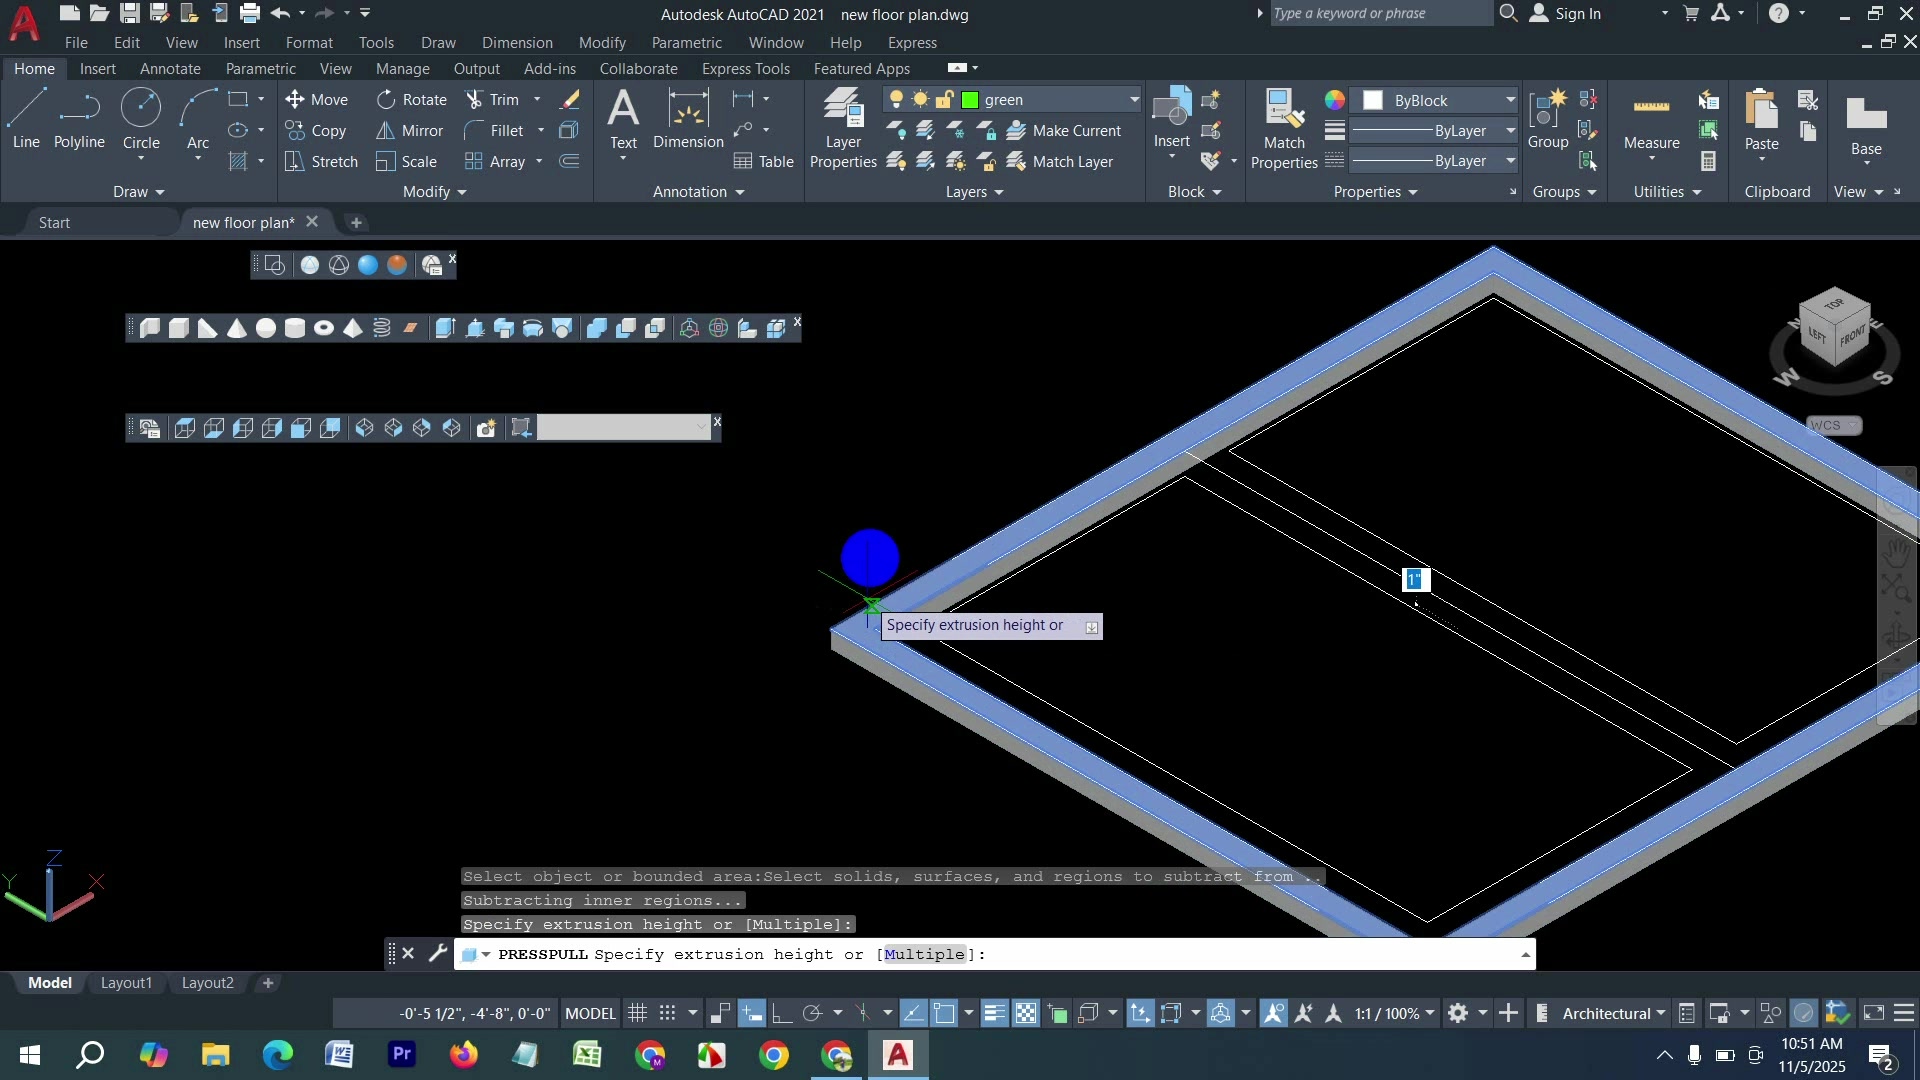Image resolution: width=1920 pixels, height=1080 pixels.
Task: Open the New View camera icon
Action: pos(486,429)
